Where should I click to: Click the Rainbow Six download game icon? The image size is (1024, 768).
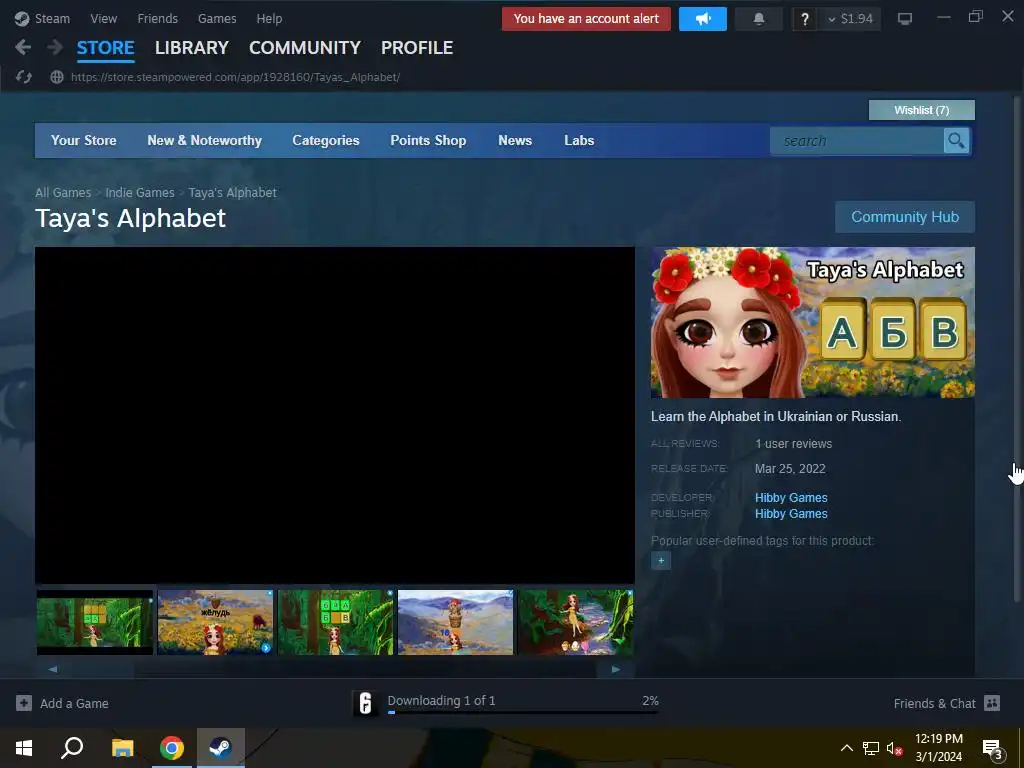[366, 703]
